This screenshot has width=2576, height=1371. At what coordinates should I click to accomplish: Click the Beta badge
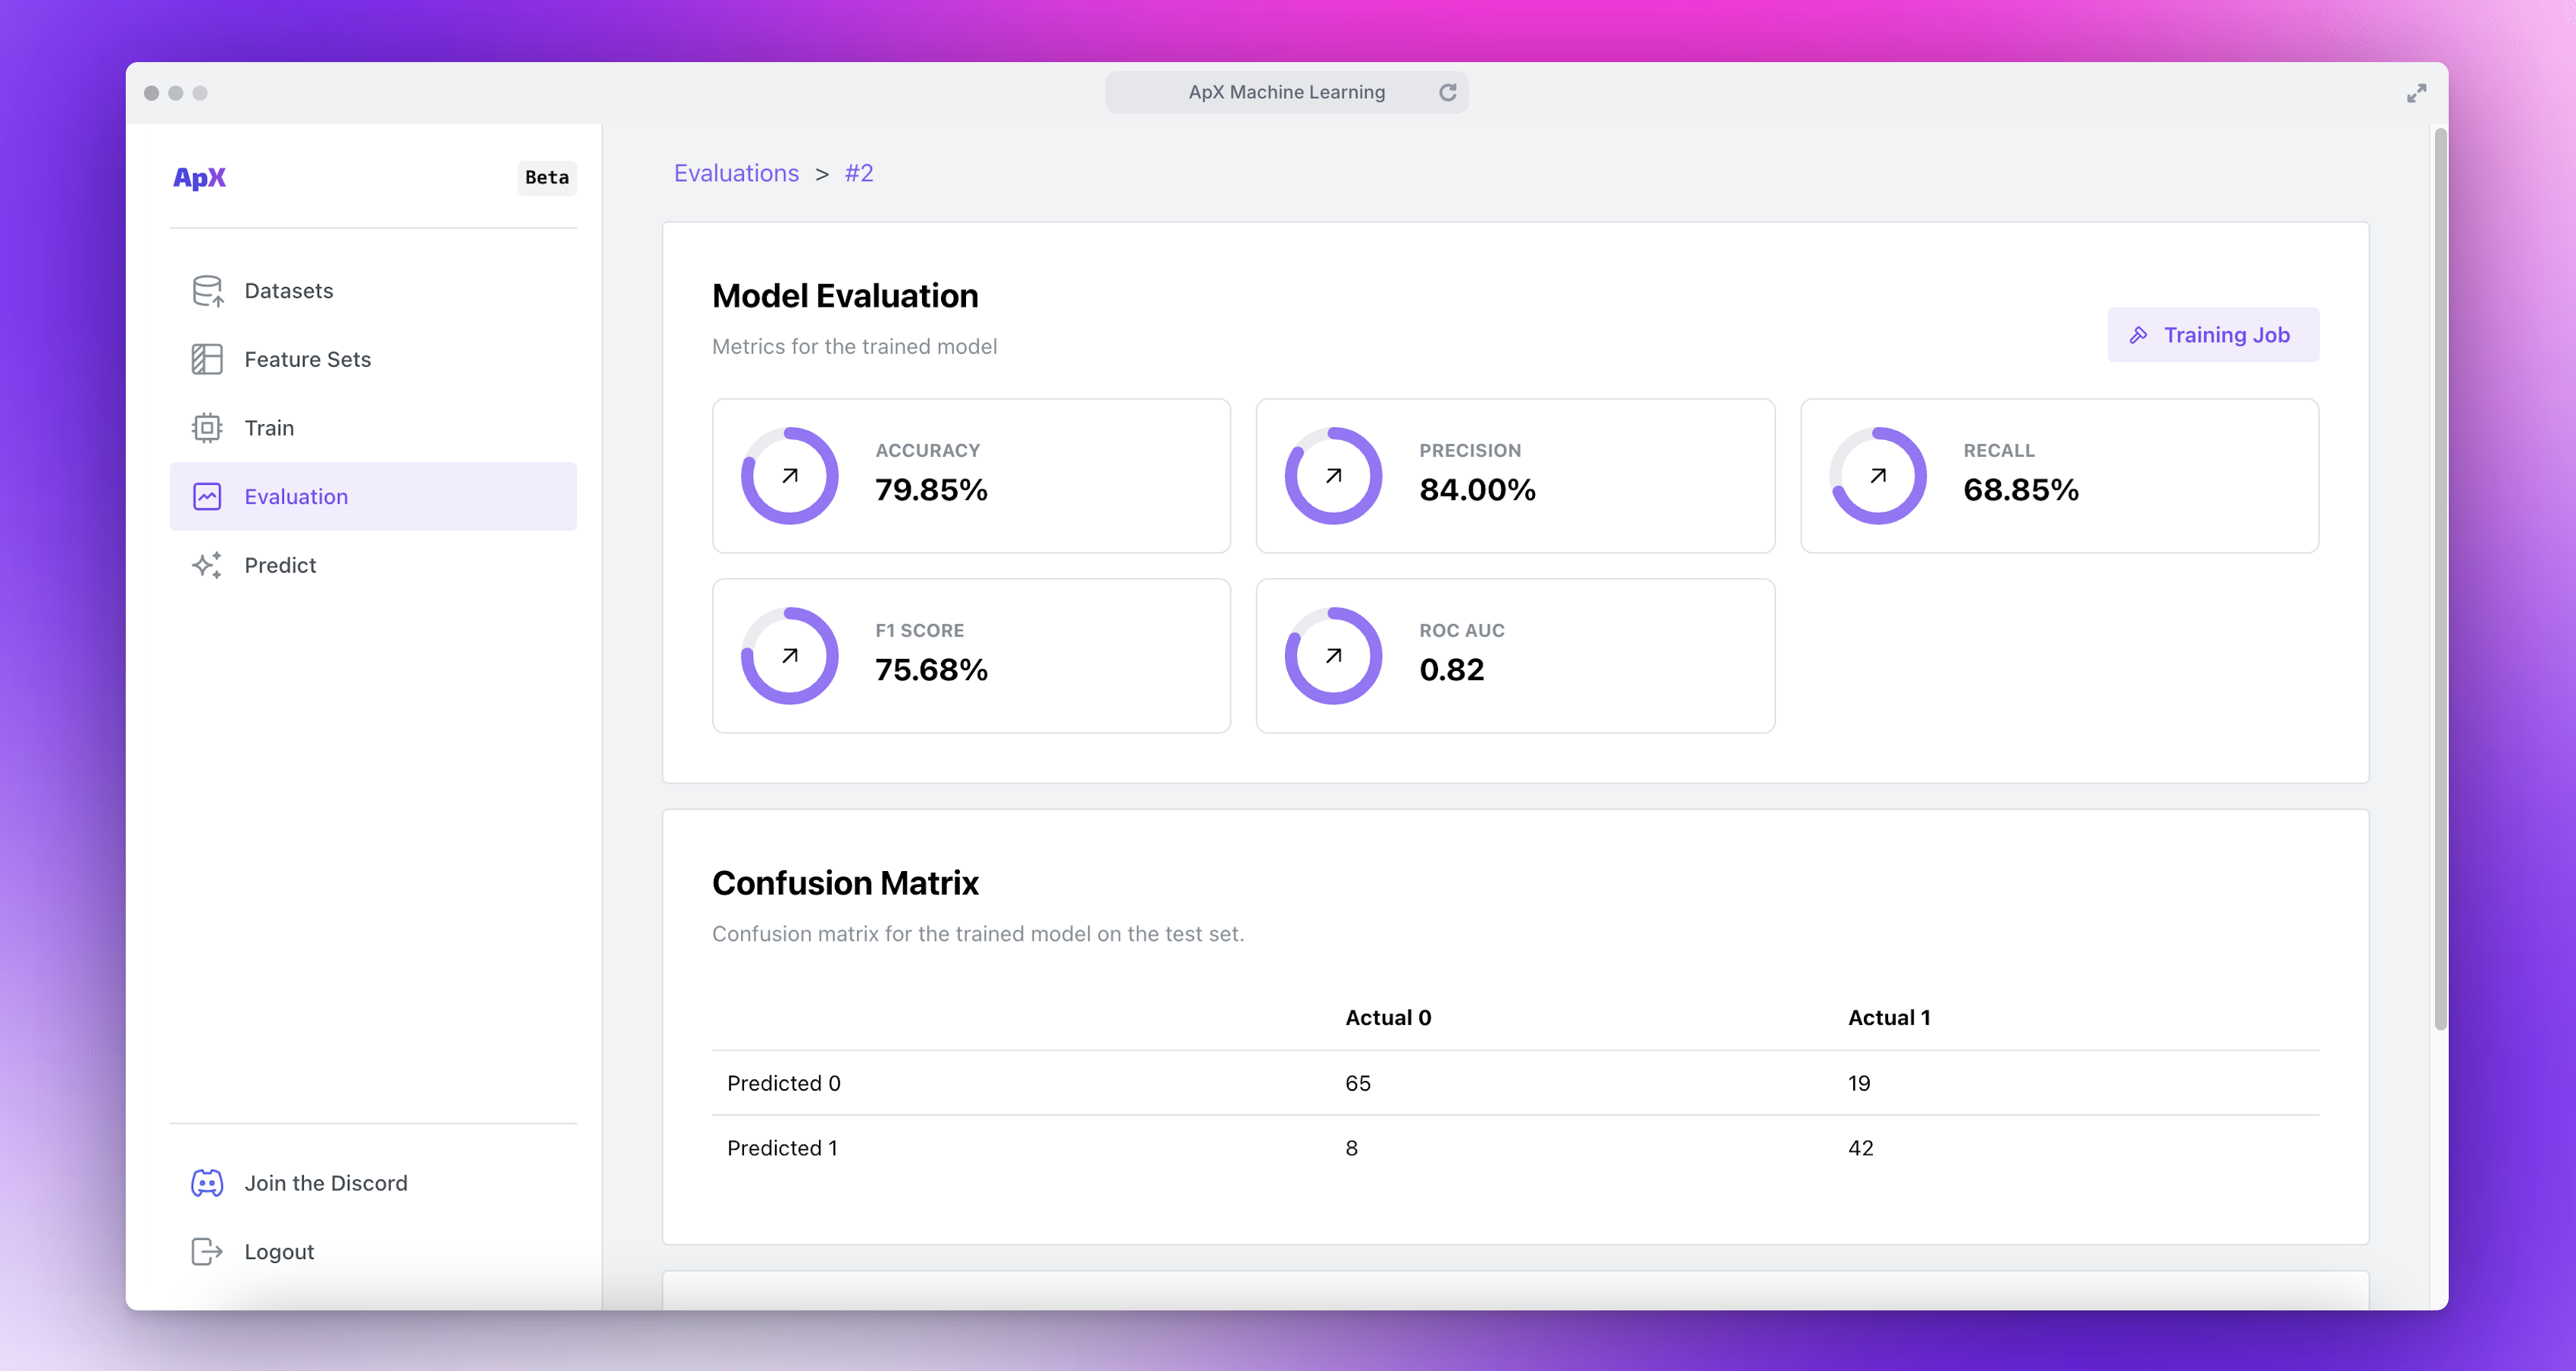(x=546, y=178)
